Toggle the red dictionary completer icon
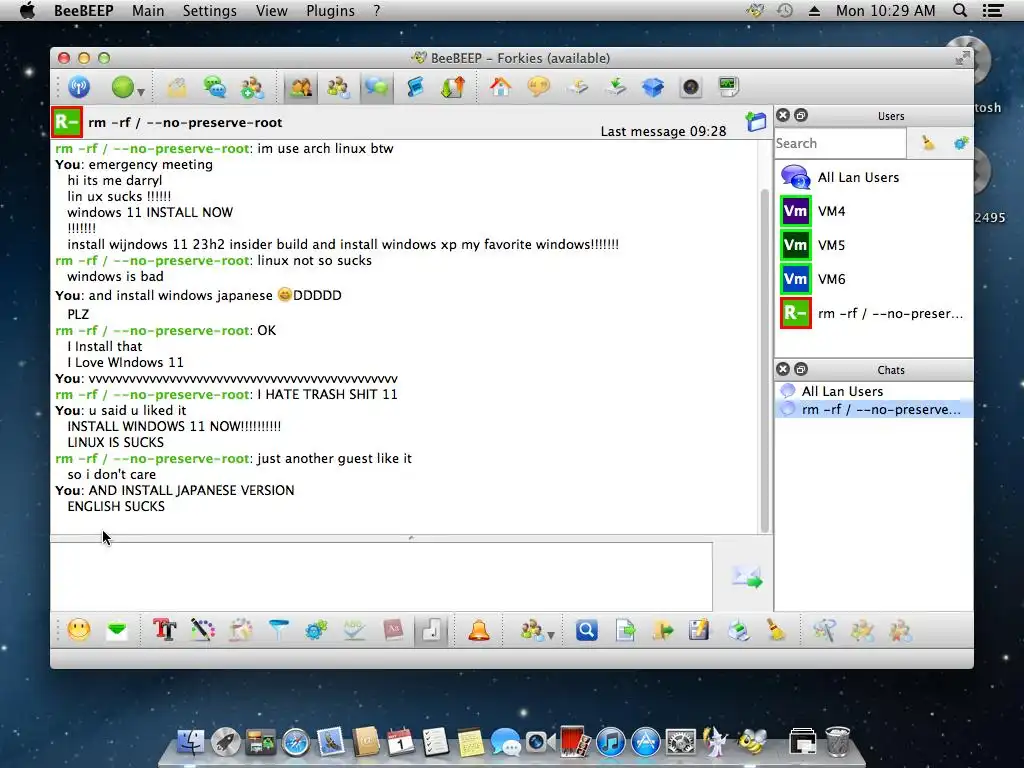Screen dimensions: 1024x768 [392, 630]
